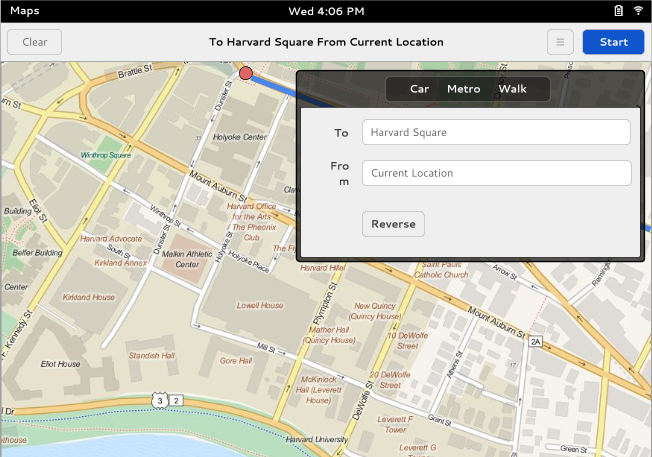Select Car travel mode
The image size is (652, 457).
point(419,89)
